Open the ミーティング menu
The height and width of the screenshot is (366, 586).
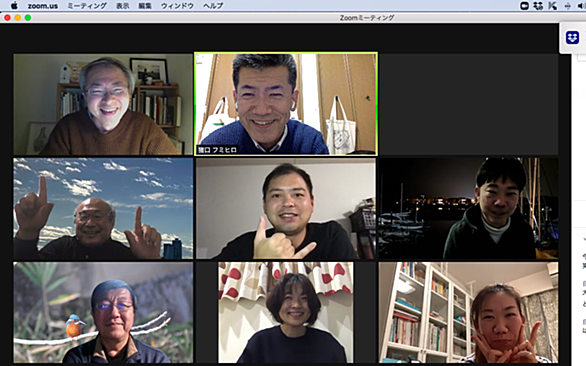click(x=87, y=6)
